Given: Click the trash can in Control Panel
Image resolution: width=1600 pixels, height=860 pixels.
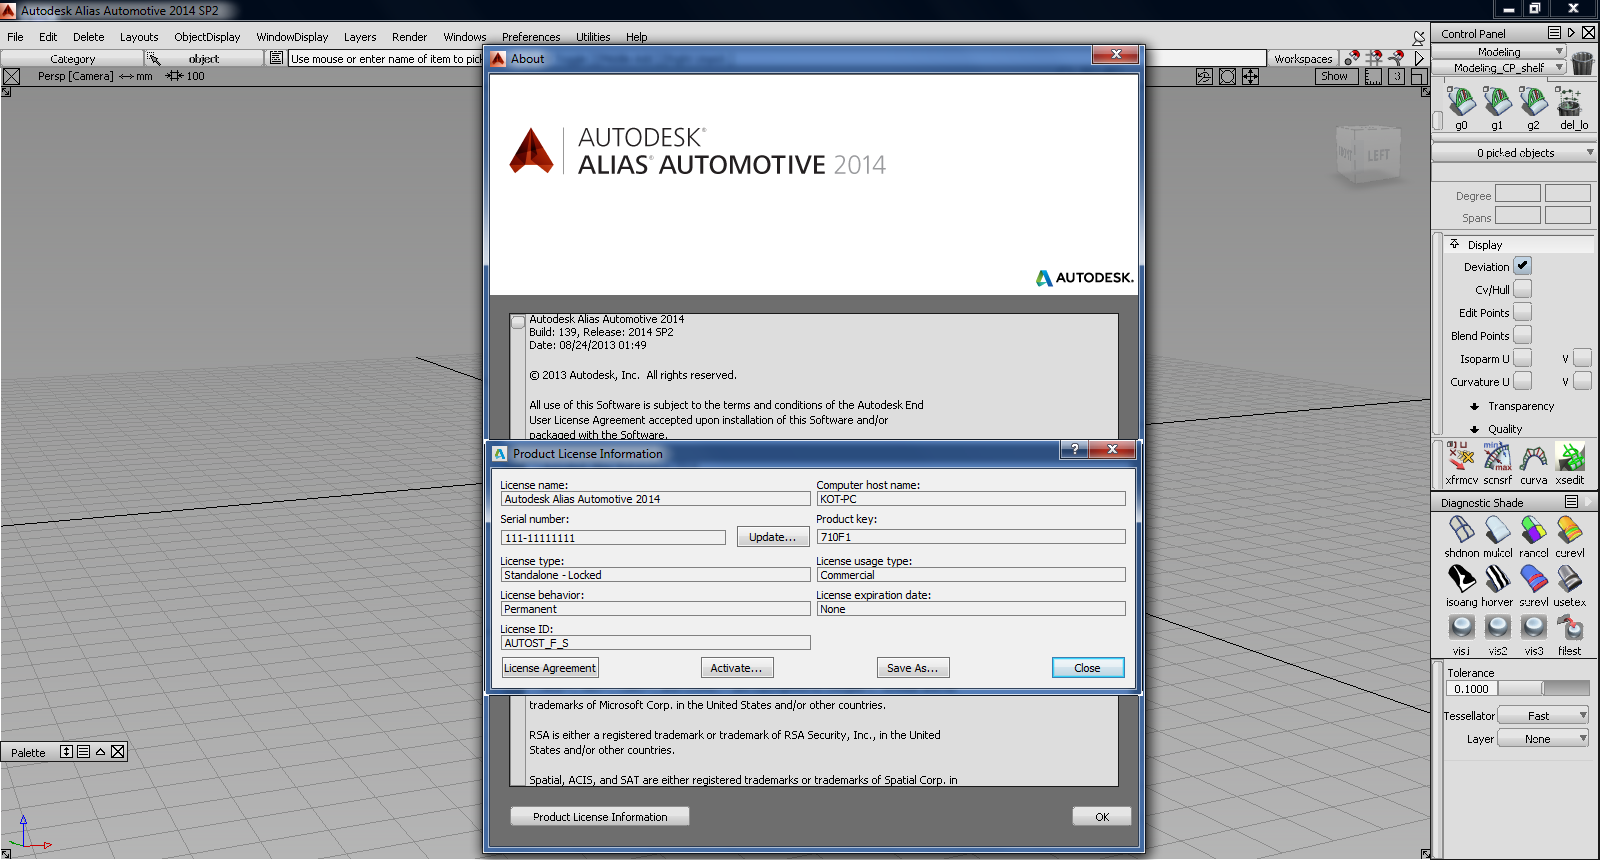Looking at the screenshot, I should point(1582,63).
